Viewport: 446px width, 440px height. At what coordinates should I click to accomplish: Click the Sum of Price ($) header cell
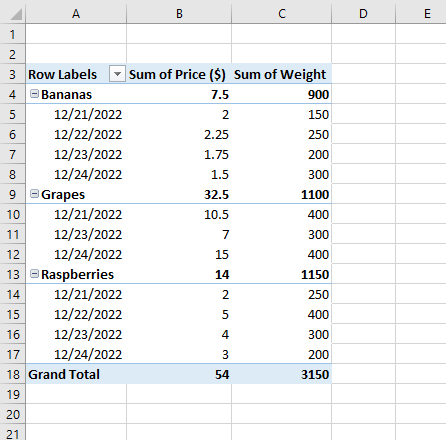click(179, 74)
